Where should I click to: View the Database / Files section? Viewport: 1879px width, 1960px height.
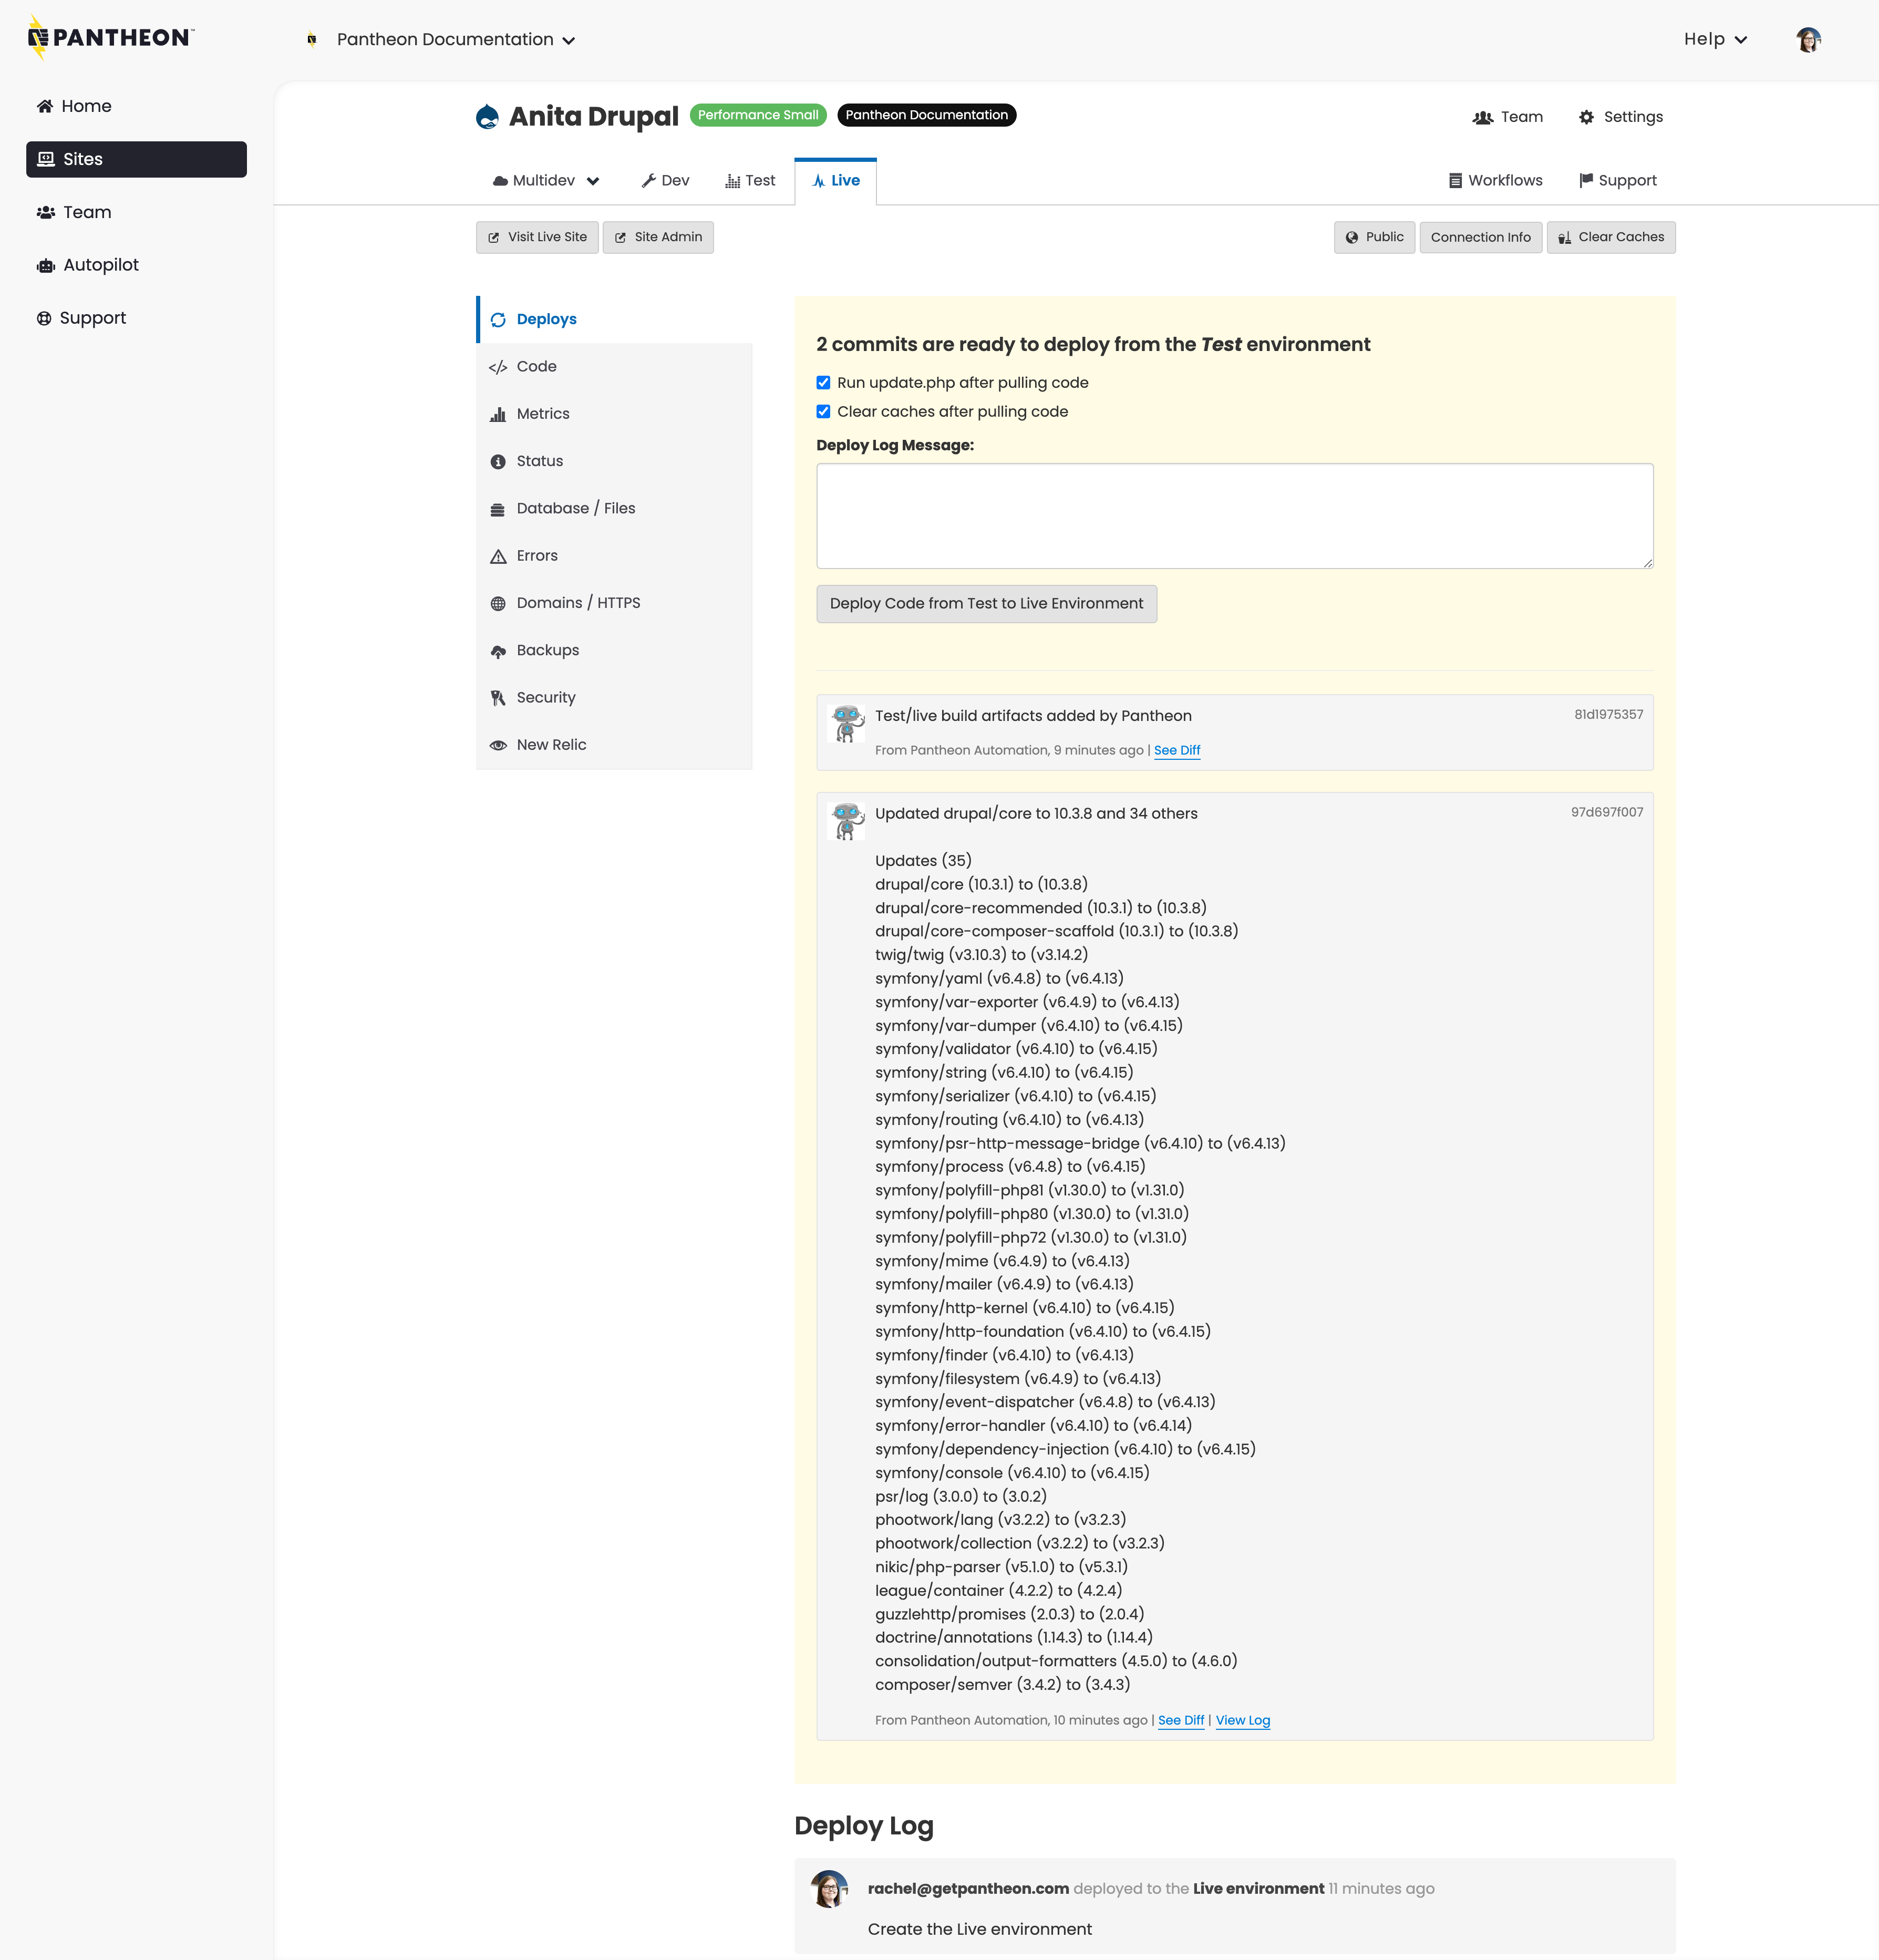(x=575, y=508)
